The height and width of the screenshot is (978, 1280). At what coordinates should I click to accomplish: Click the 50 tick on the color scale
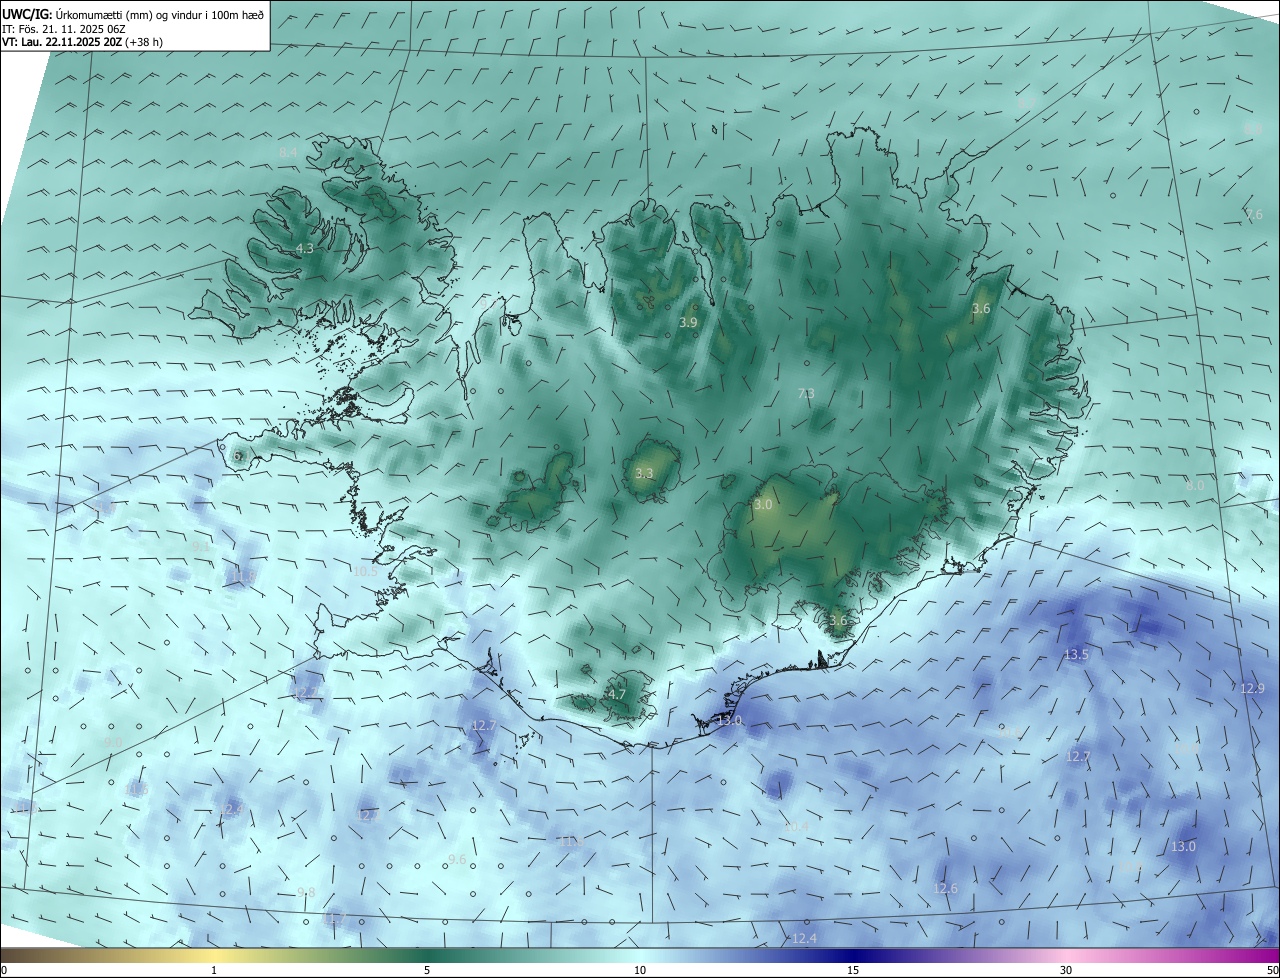1272,970
